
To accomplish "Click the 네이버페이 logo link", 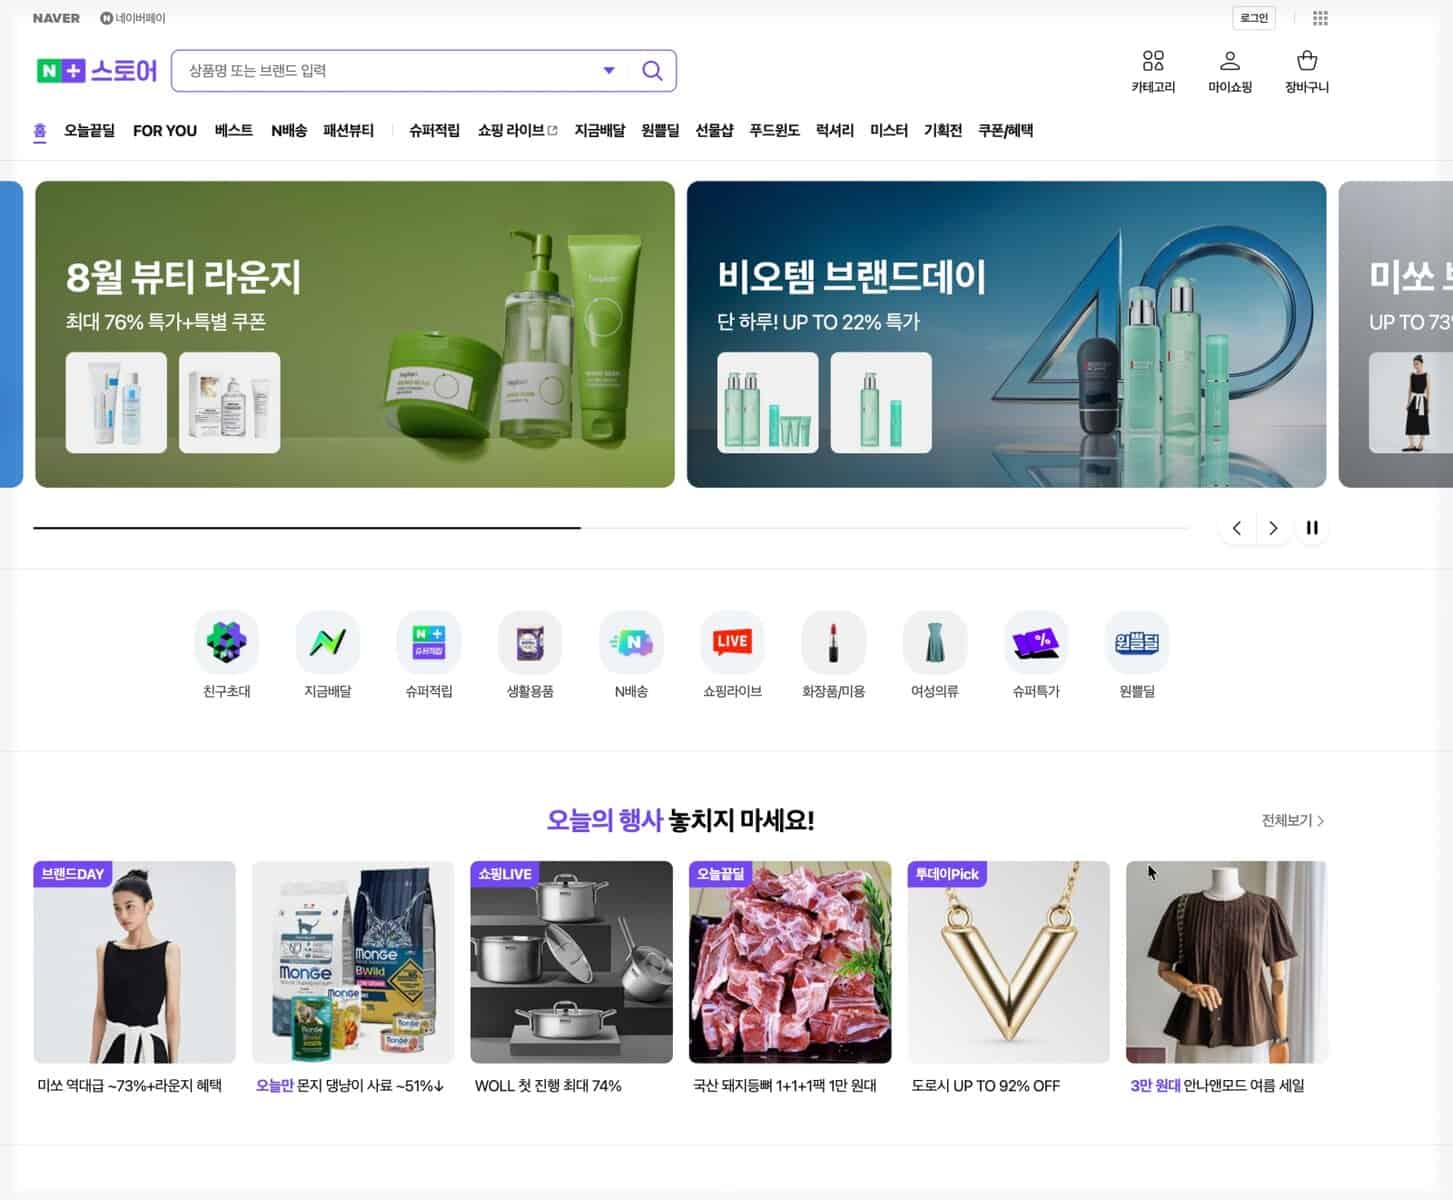I will point(133,18).
